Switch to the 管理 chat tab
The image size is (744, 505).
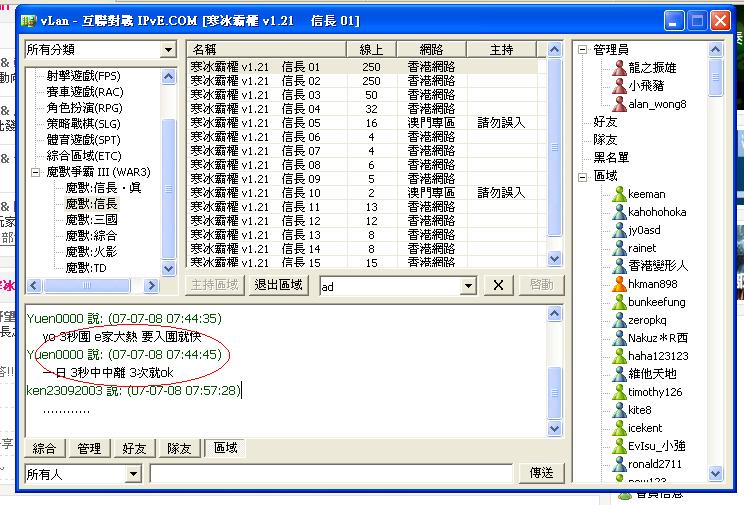click(89, 448)
